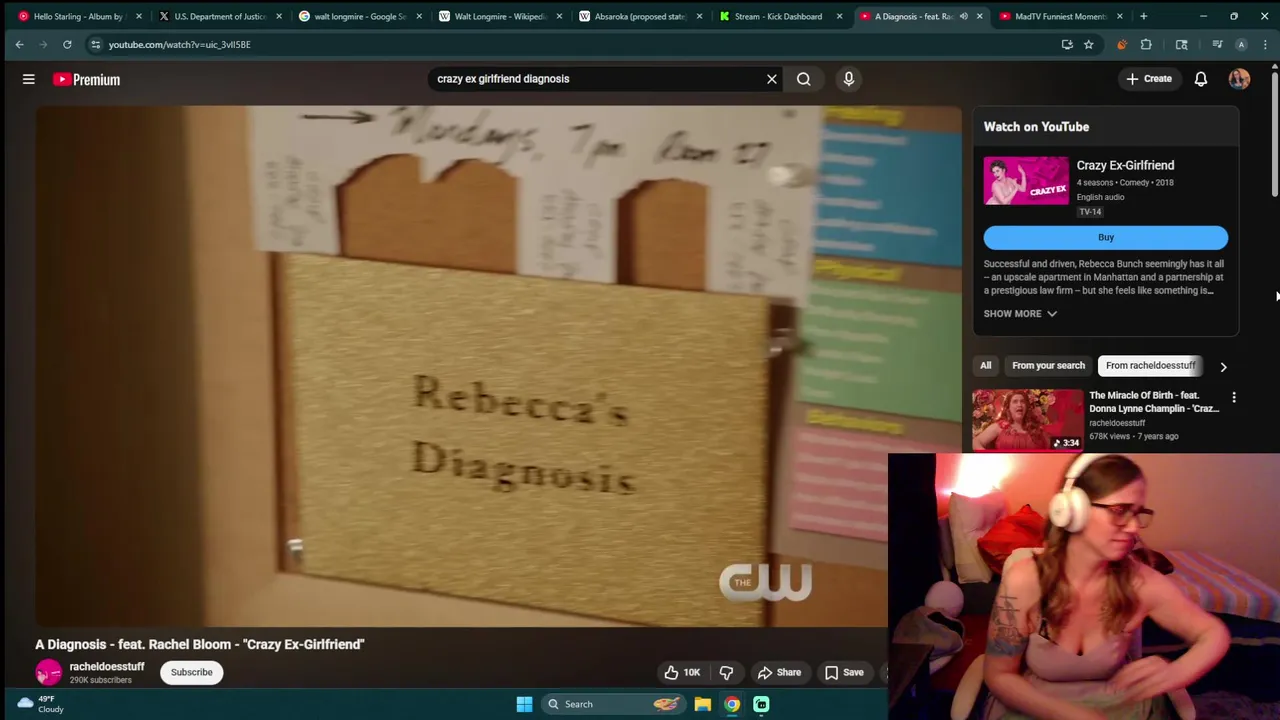Close the Kick Dashboard tab
This screenshot has height=720, width=1280.
pos(839,16)
